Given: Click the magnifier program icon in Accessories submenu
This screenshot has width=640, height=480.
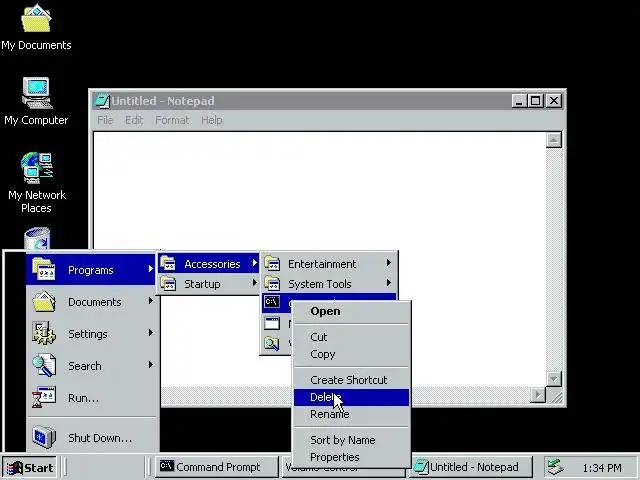Looking at the screenshot, I should point(272,343).
